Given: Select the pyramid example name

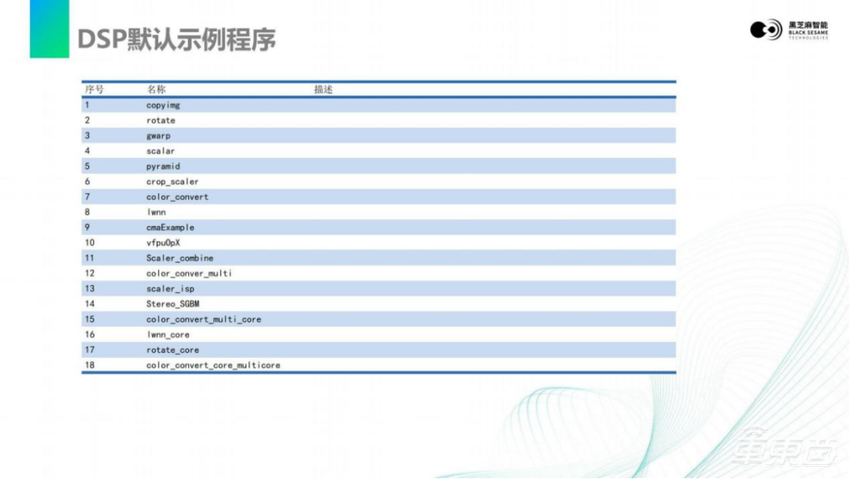Looking at the screenshot, I should (163, 166).
